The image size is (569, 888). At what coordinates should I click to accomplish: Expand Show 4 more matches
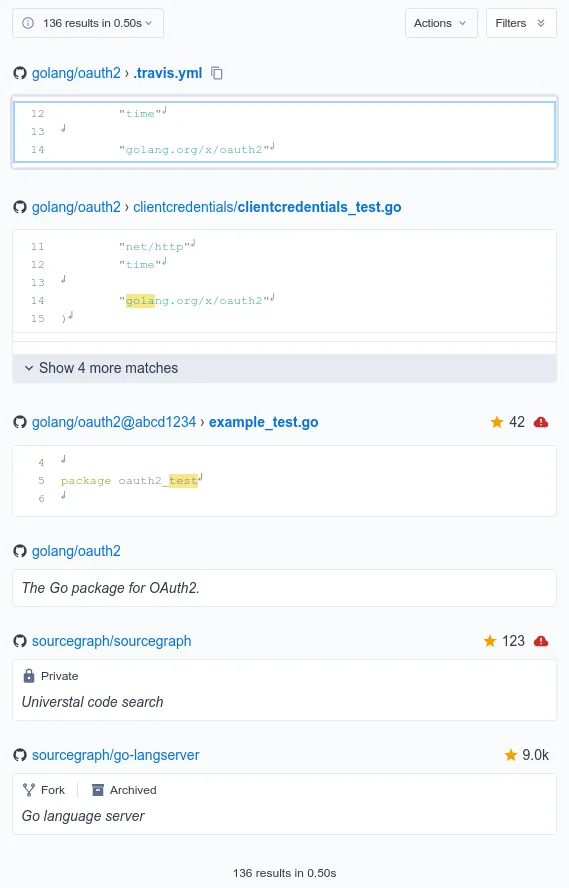coord(284,368)
